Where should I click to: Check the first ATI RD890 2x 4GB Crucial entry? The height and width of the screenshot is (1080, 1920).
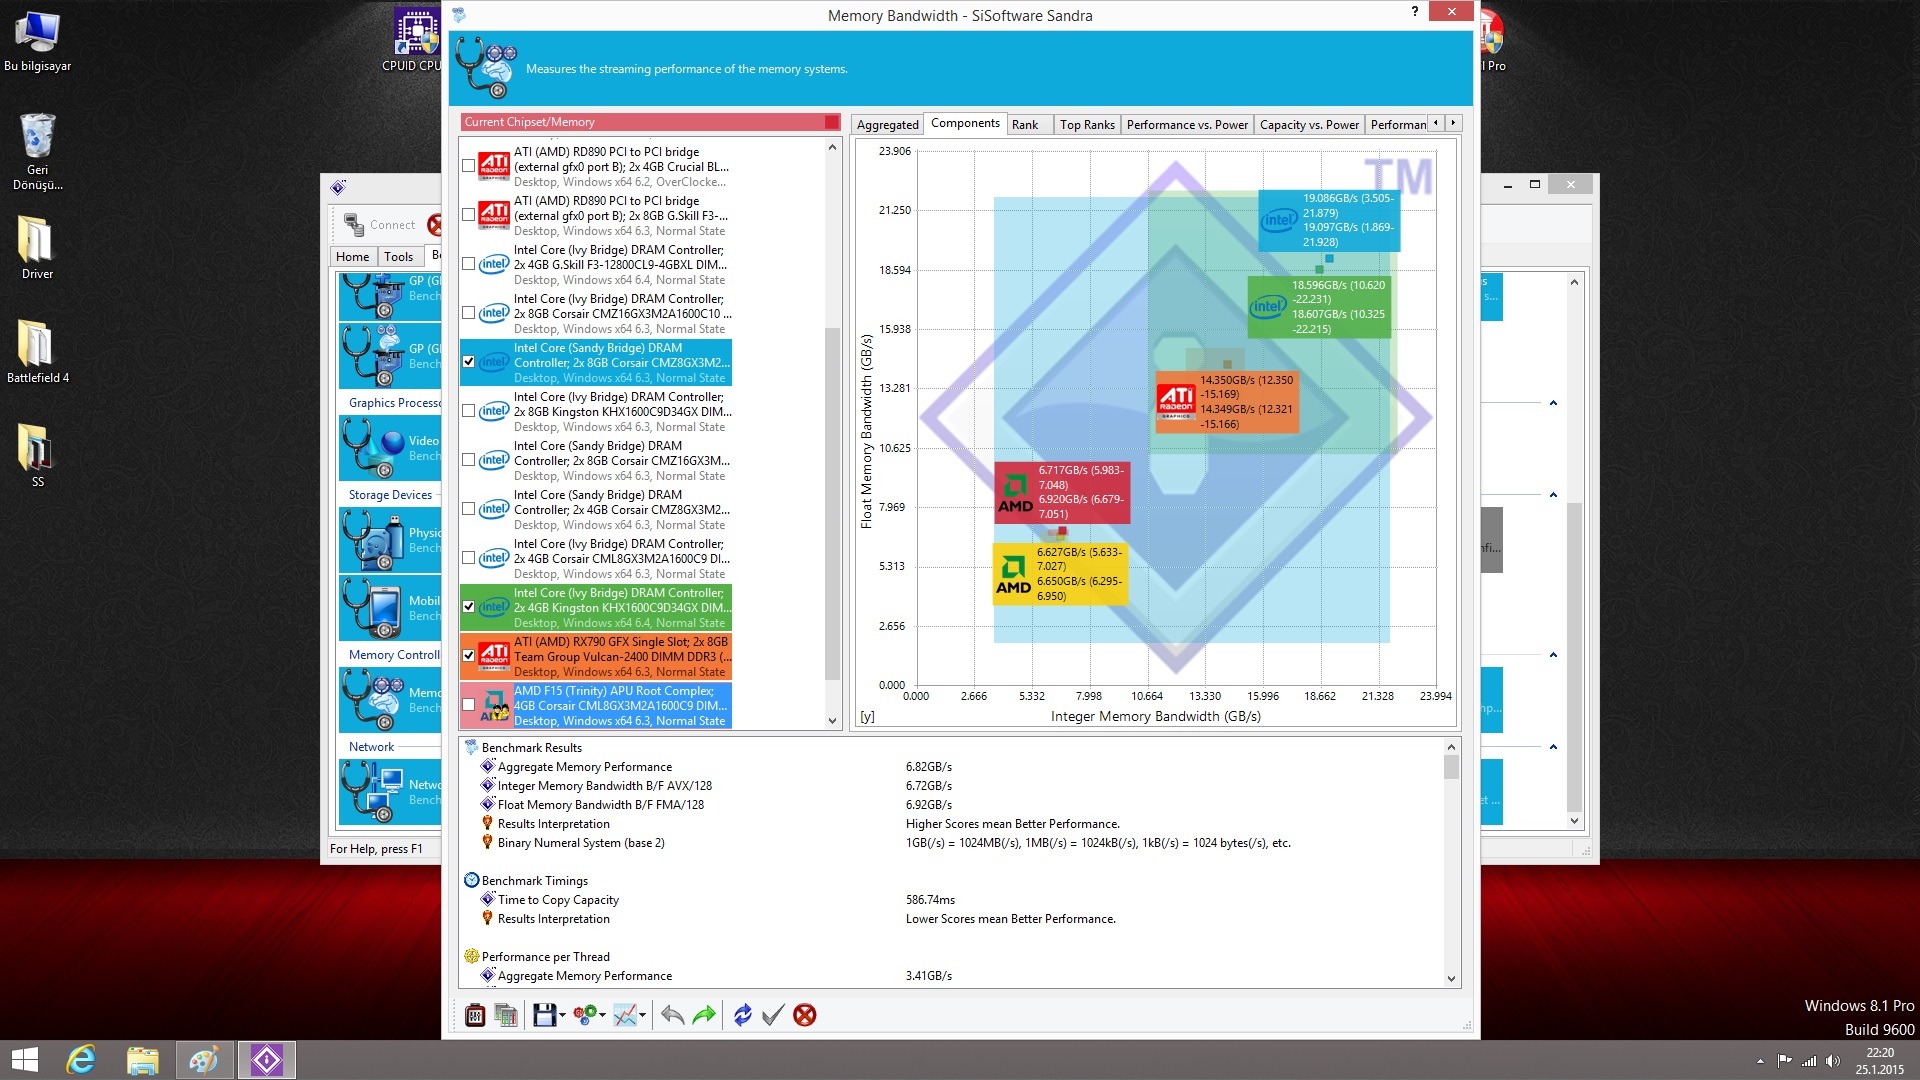(468, 166)
